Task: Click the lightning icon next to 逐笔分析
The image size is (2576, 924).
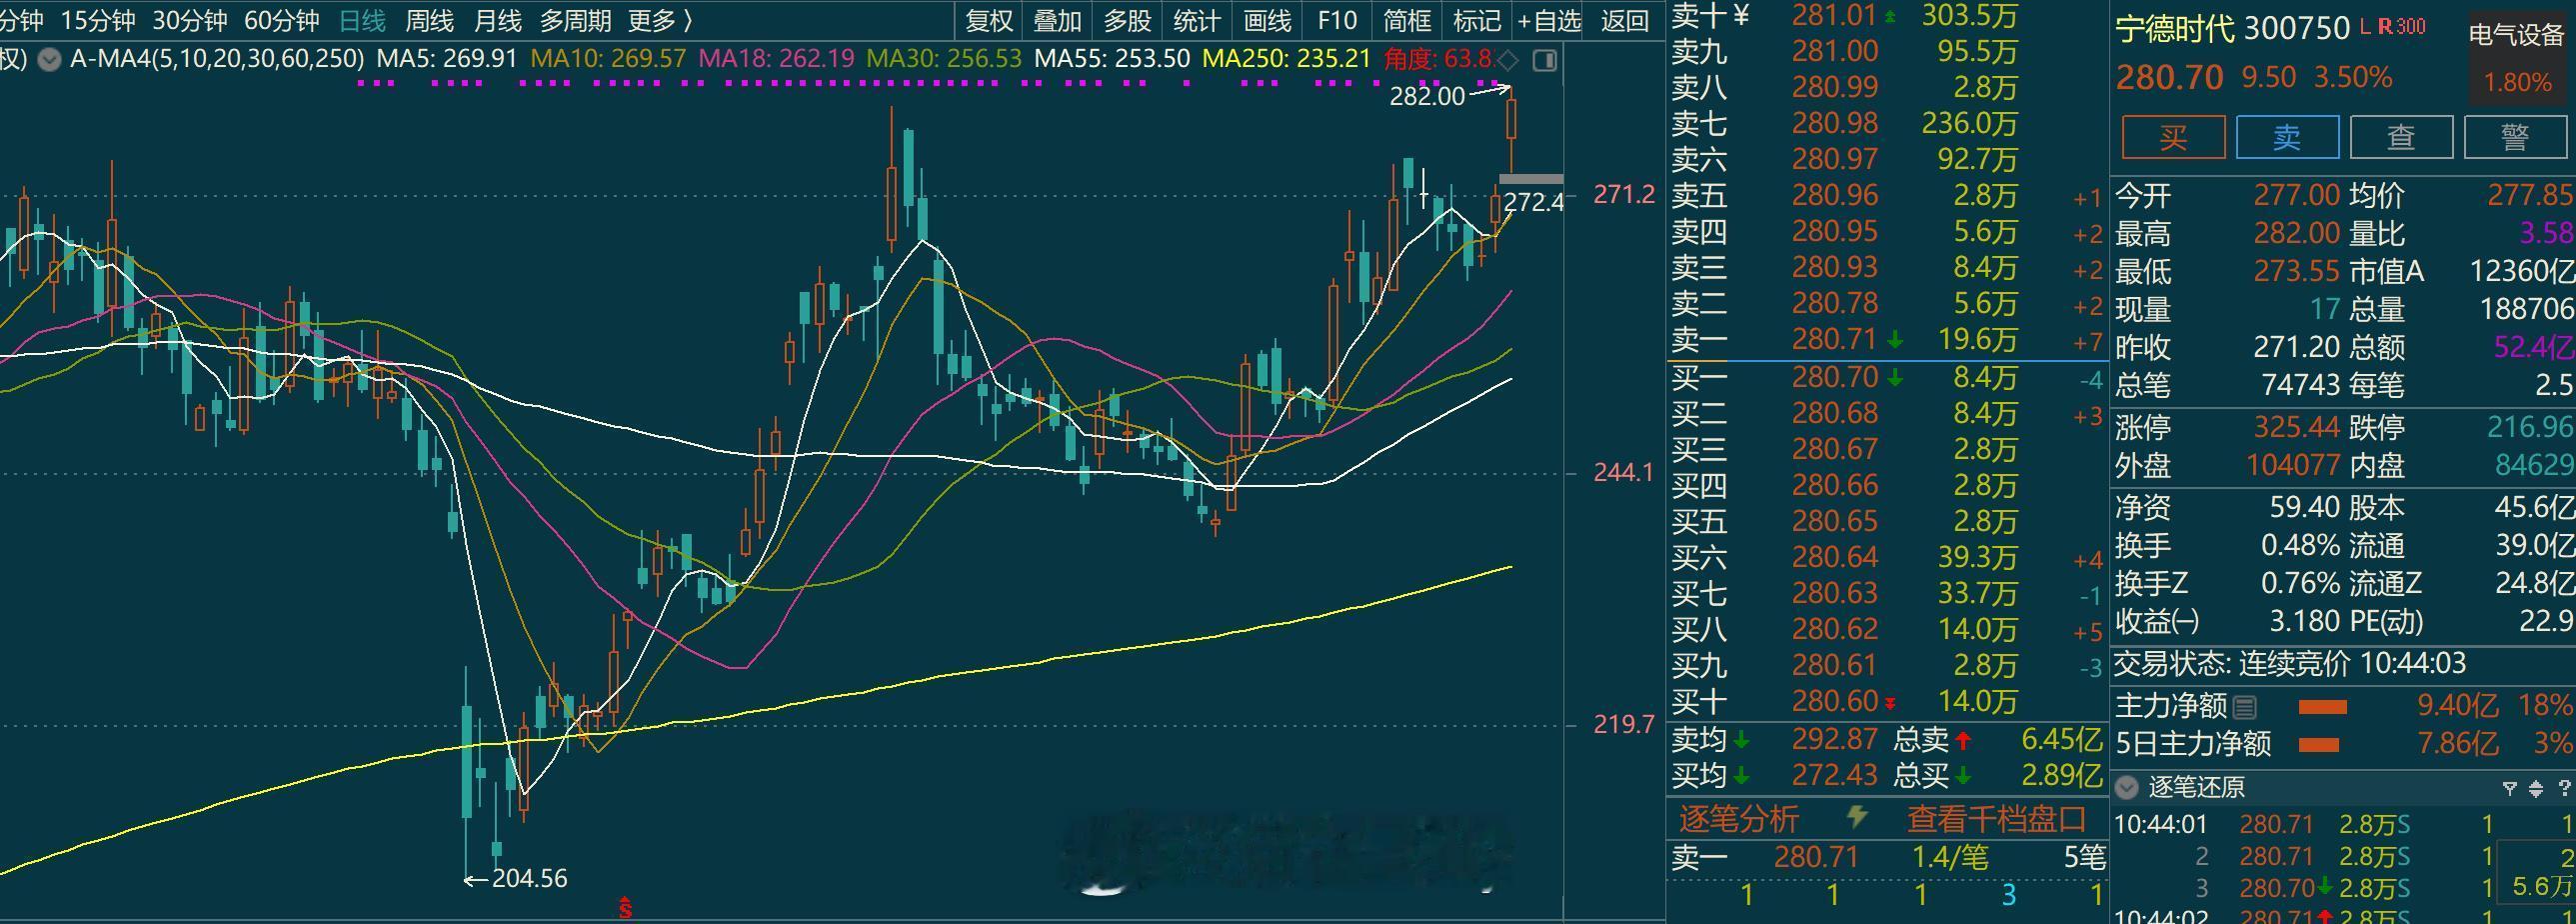Action: (1857, 818)
